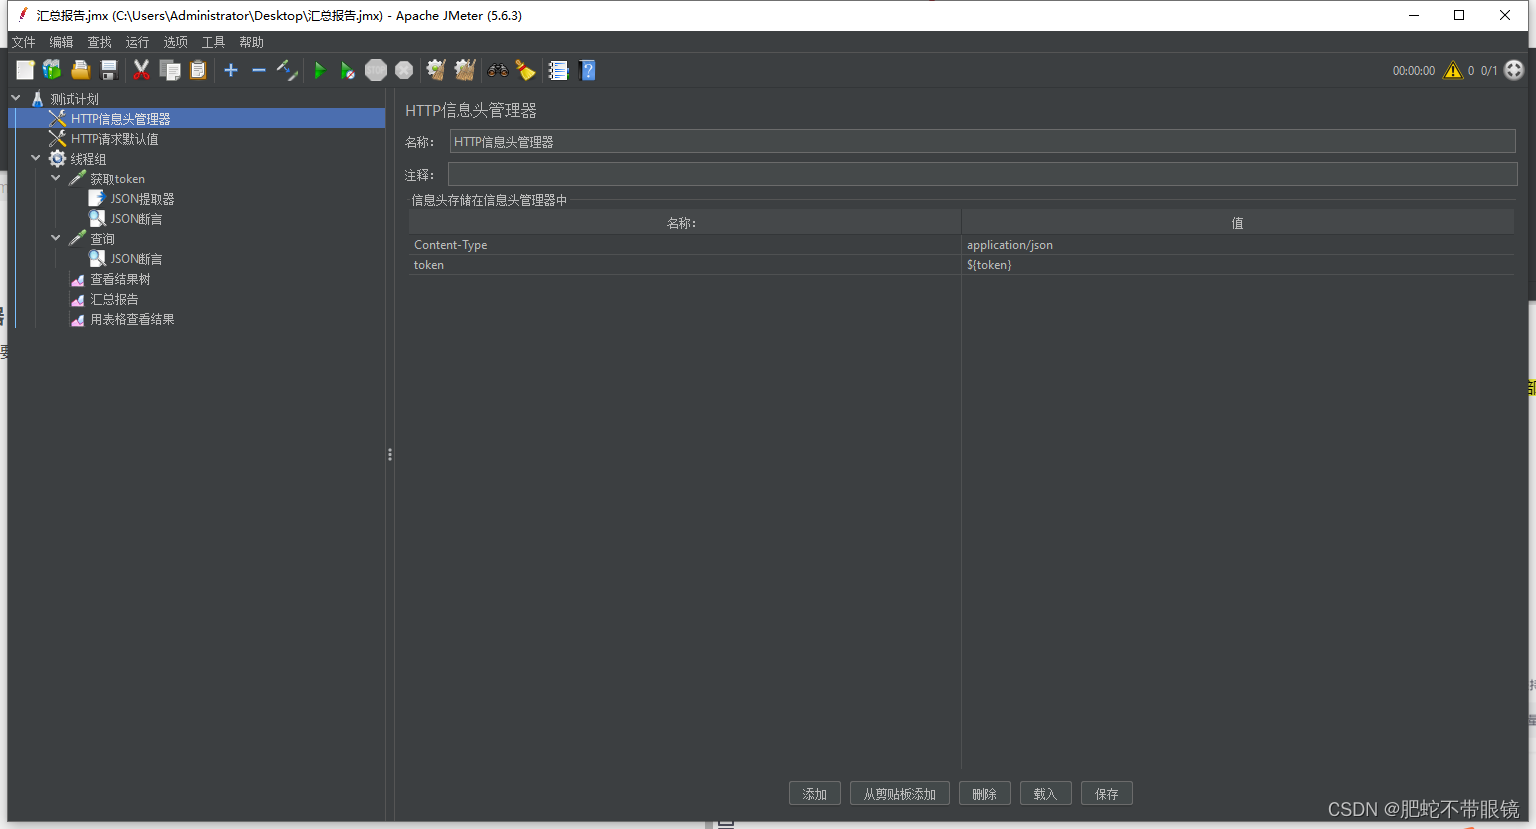Select HTTP请求默认值 in the tree

tap(114, 139)
